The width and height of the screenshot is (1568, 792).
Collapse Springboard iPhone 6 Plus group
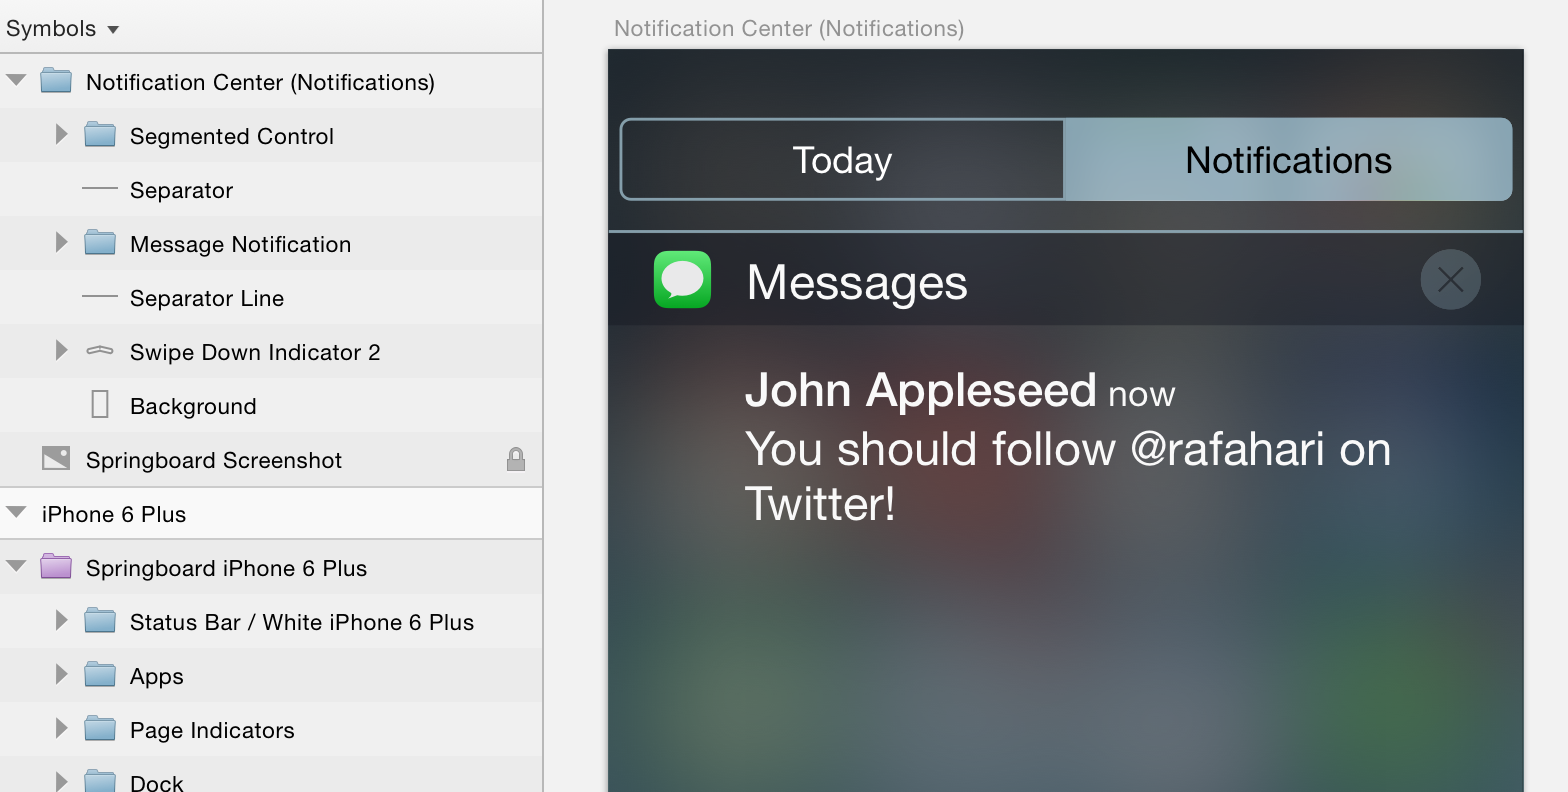pyautogui.click(x=16, y=567)
